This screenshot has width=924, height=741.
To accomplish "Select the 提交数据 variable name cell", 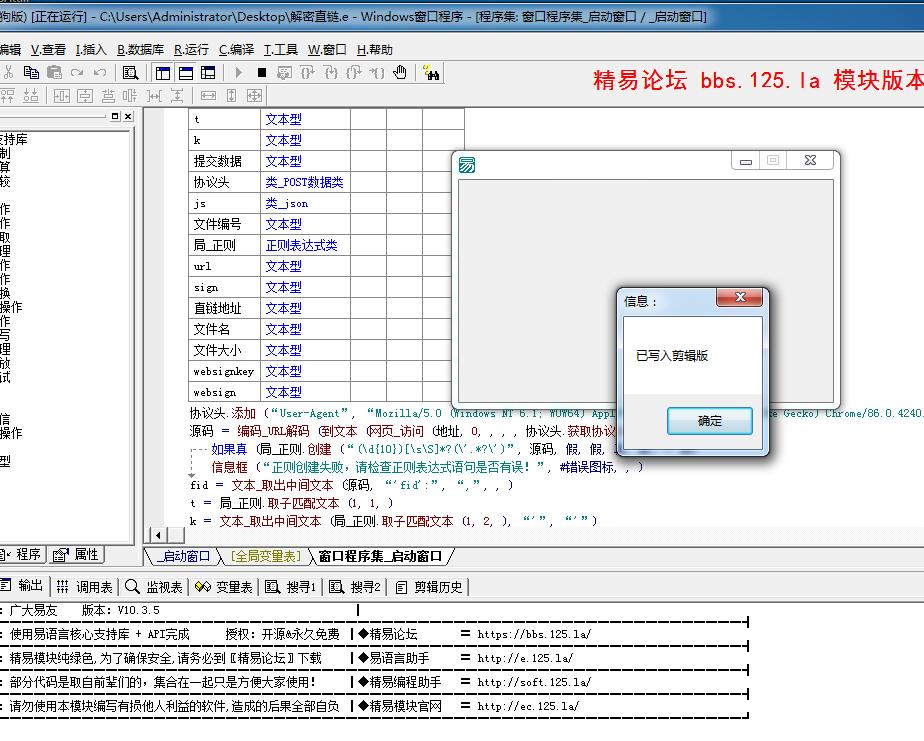I will pyautogui.click(x=225, y=161).
